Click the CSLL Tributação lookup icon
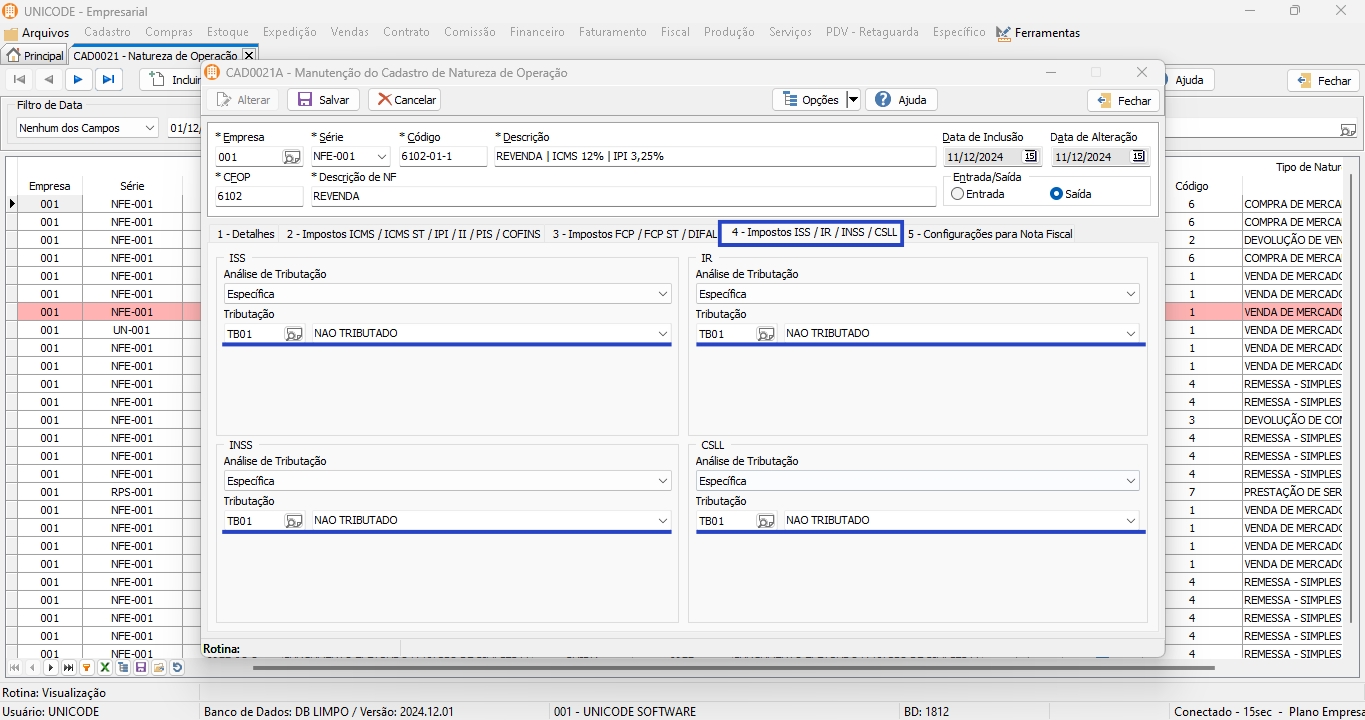The image size is (1365, 720). click(765, 521)
